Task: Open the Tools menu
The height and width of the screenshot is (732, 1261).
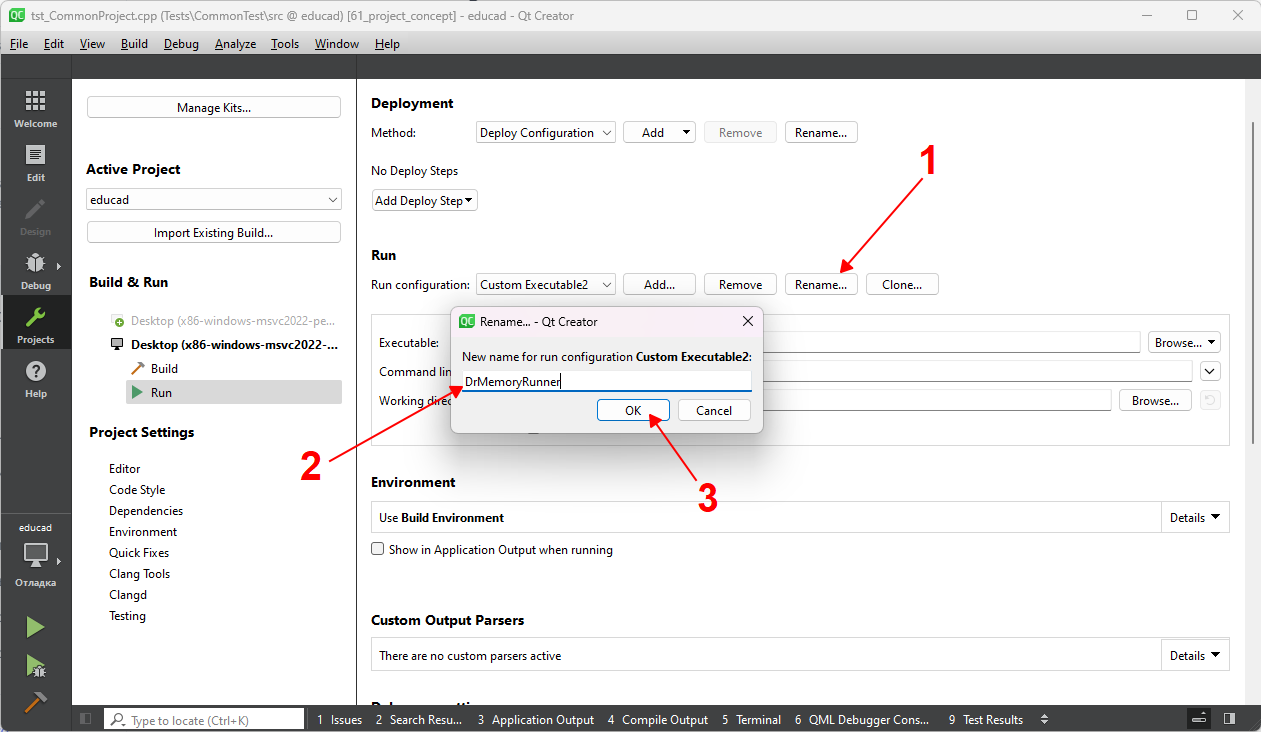Action: pyautogui.click(x=285, y=43)
